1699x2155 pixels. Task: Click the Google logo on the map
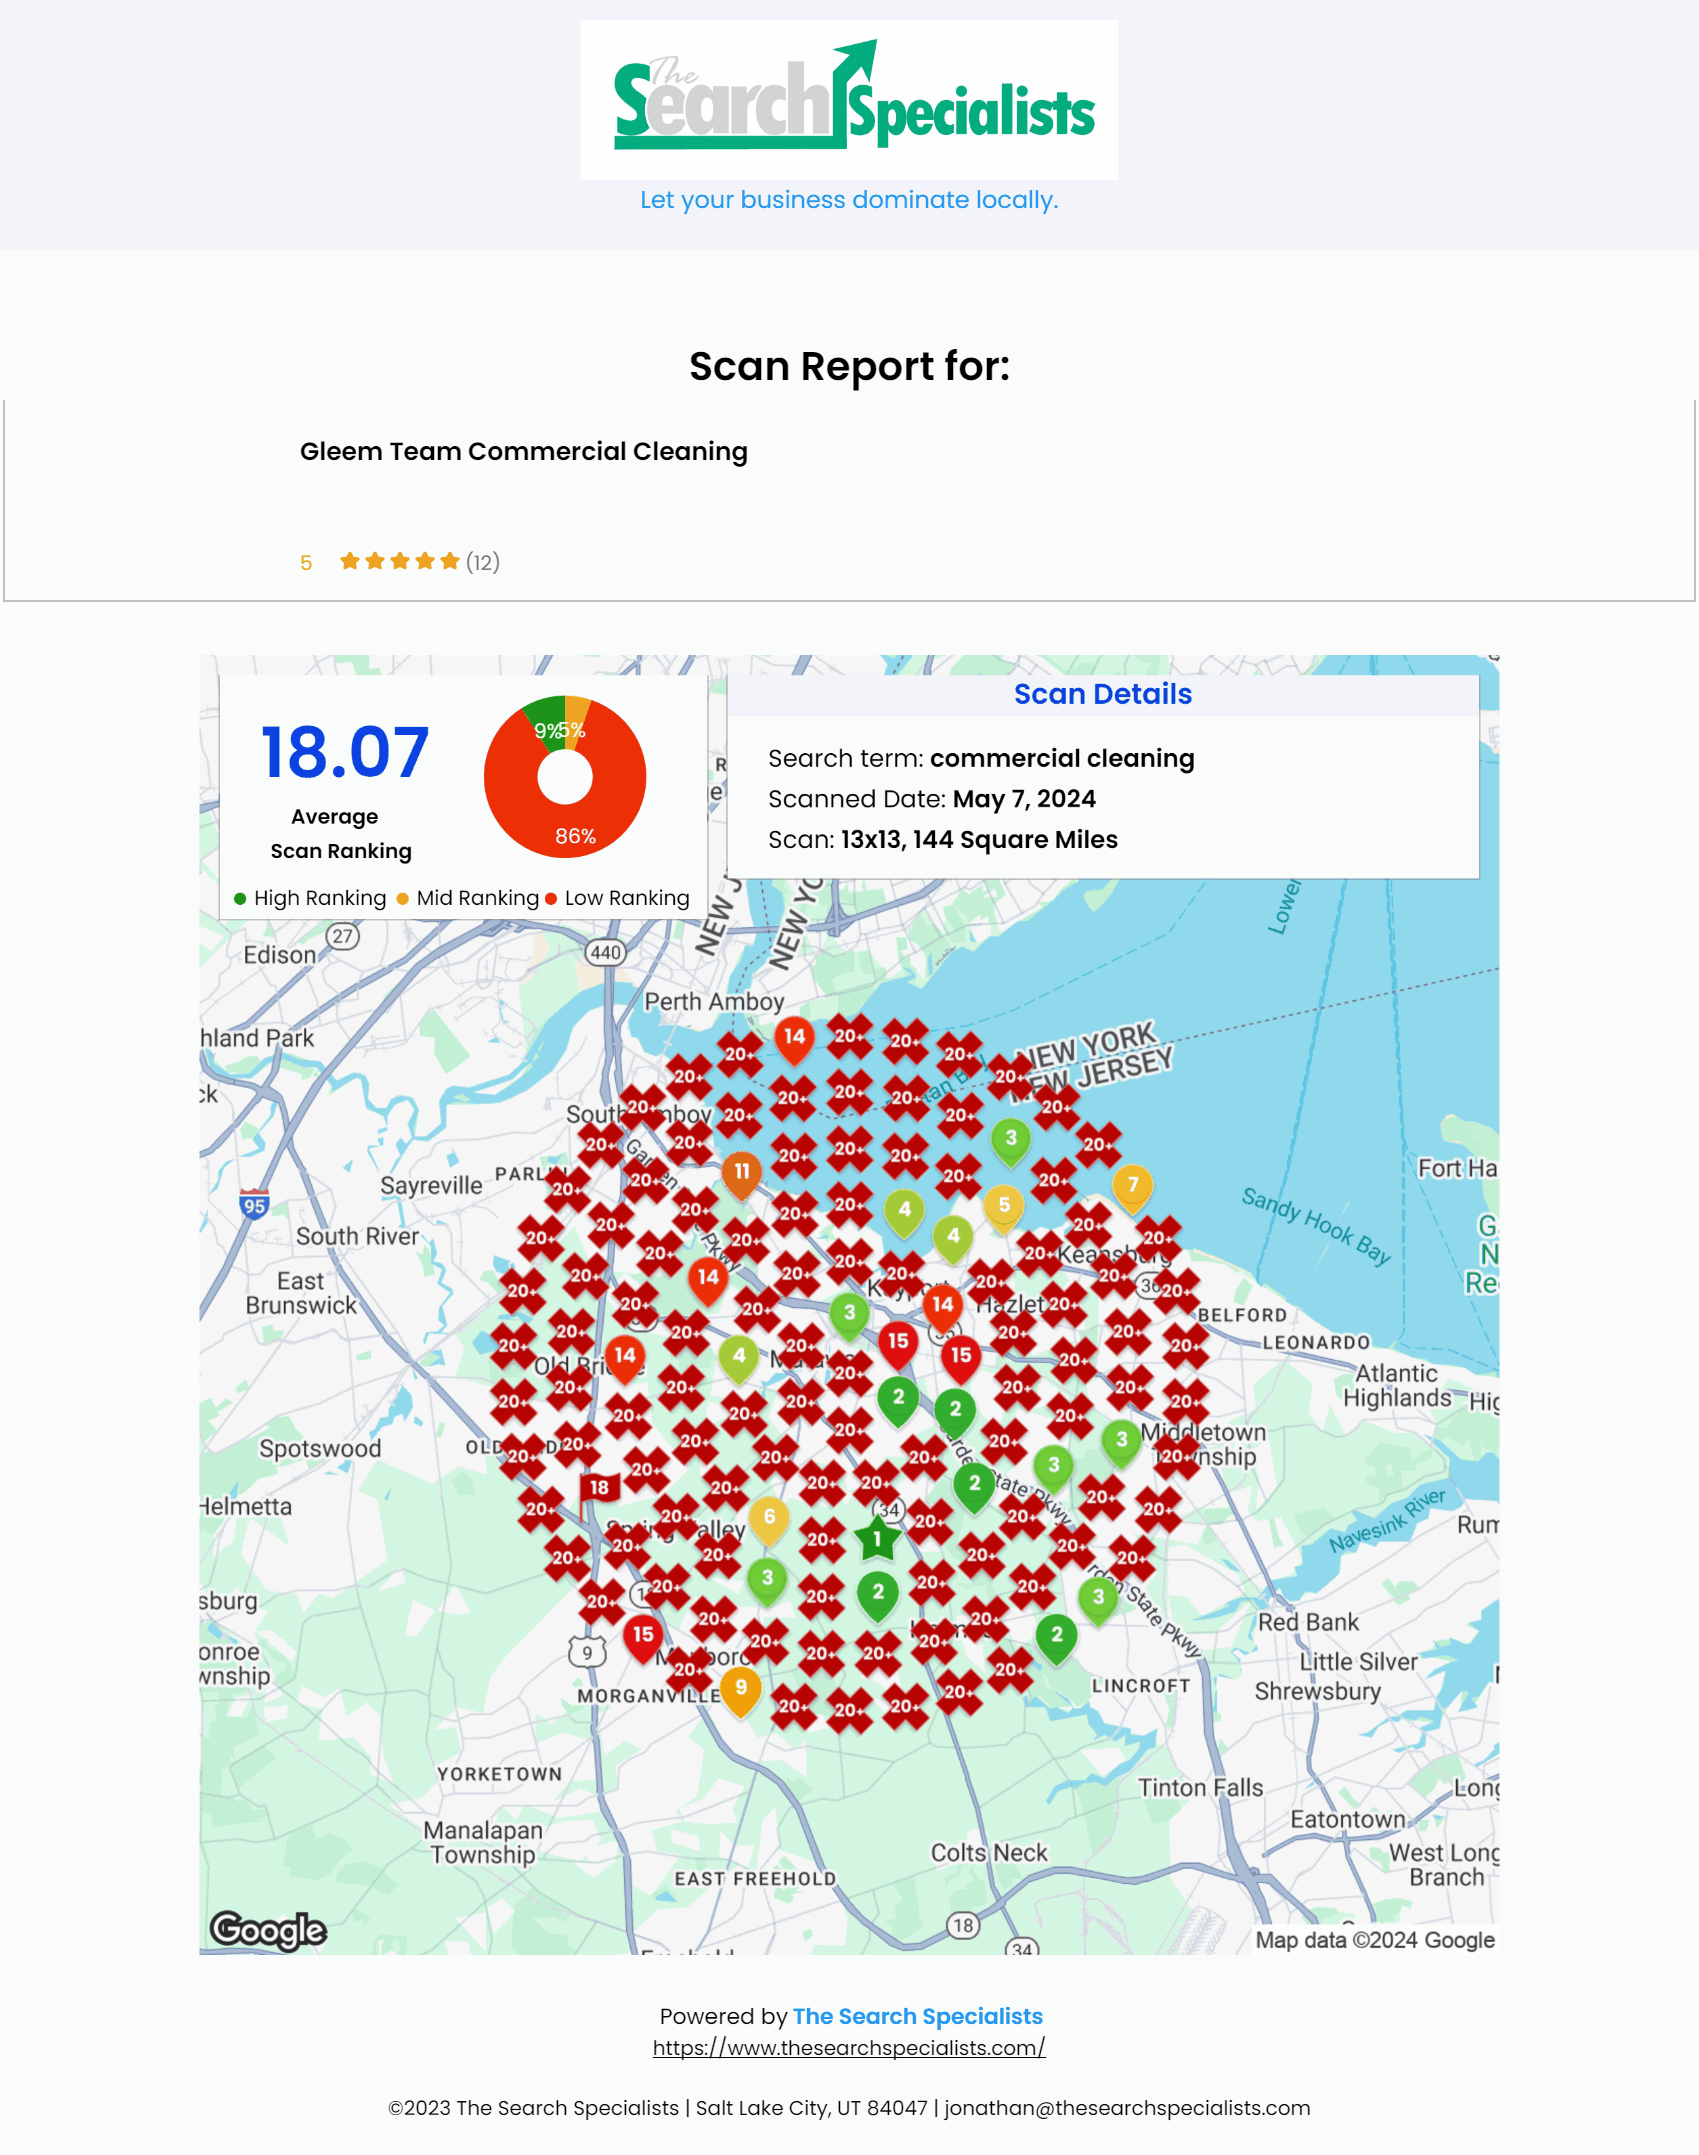[x=268, y=1929]
